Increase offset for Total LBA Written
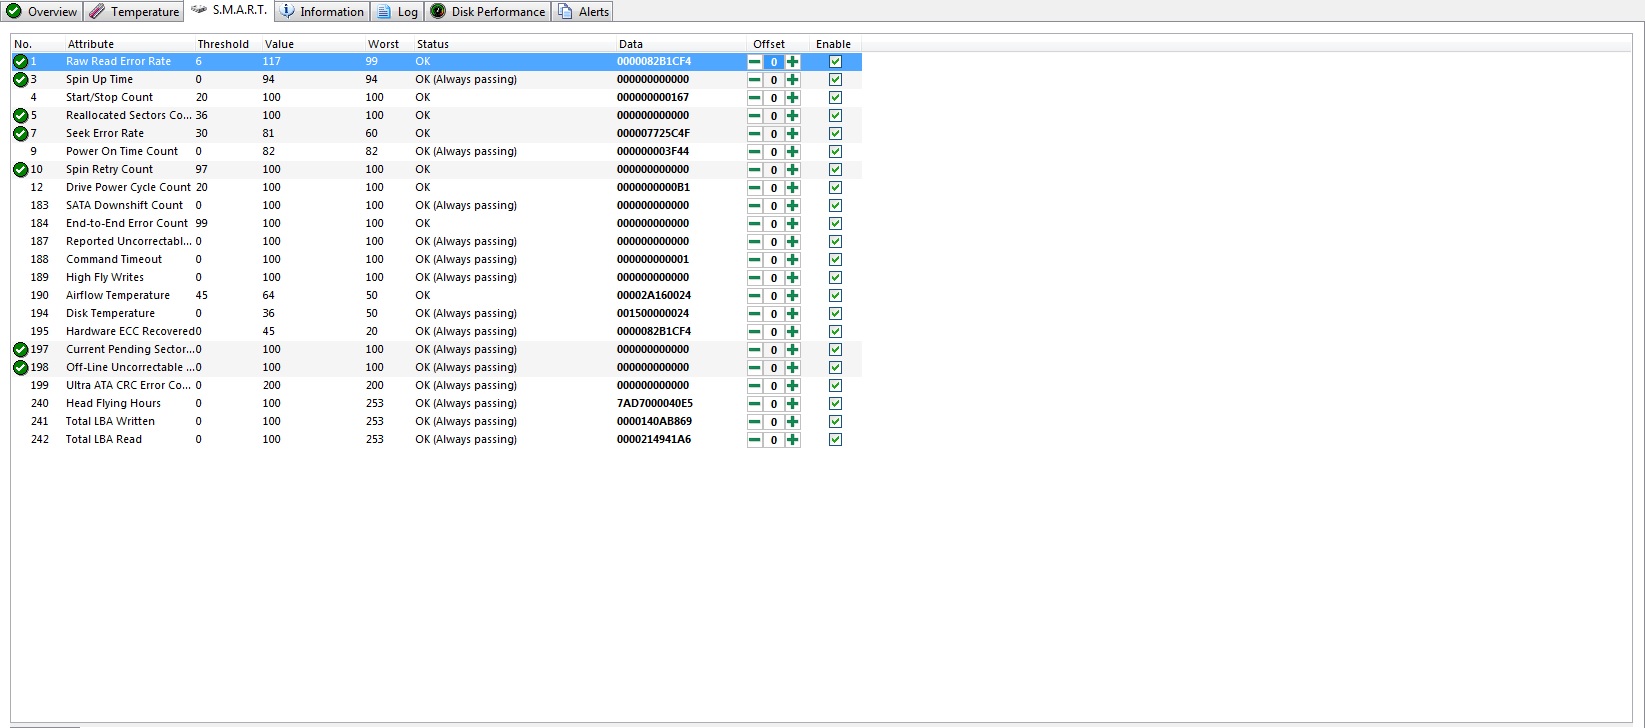Image resolution: width=1645 pixels, height=728 pixels. (x=793, y=422)
